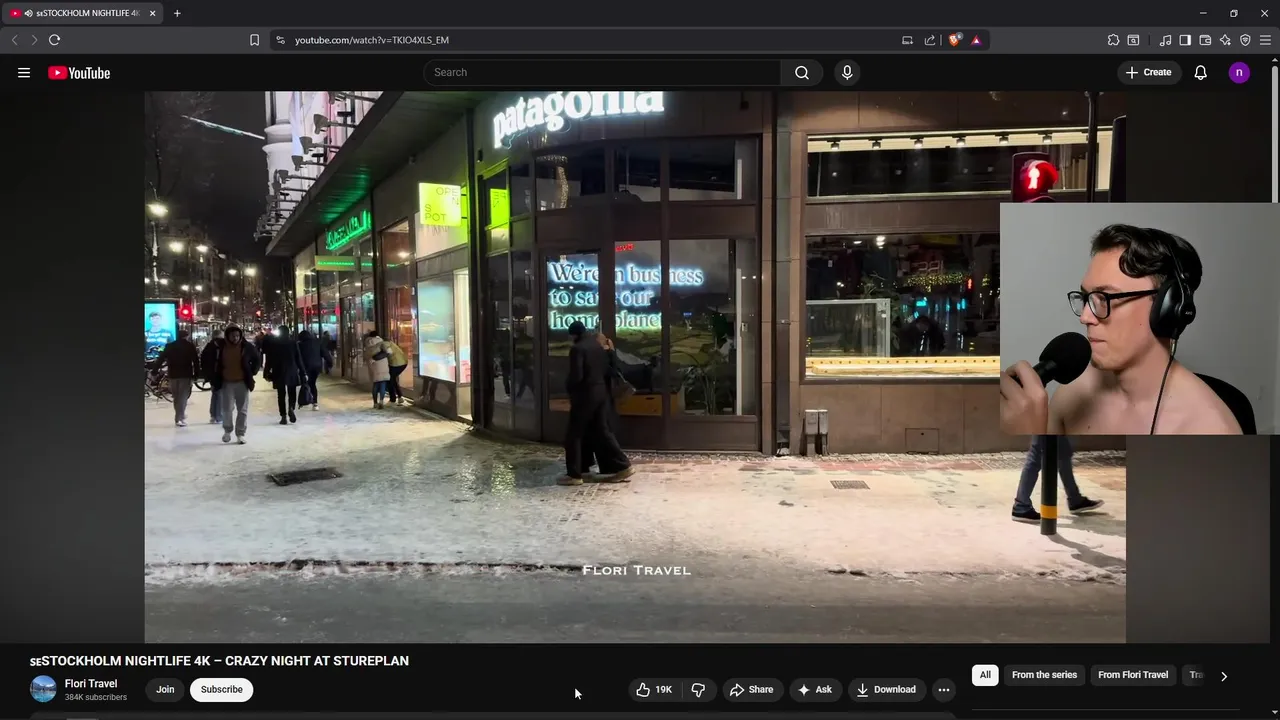Image resolution: width=1280 pixels, height=720 pixels.
Task: Toggle the browser sidebar panel
Action: (x=1185, y=40)
